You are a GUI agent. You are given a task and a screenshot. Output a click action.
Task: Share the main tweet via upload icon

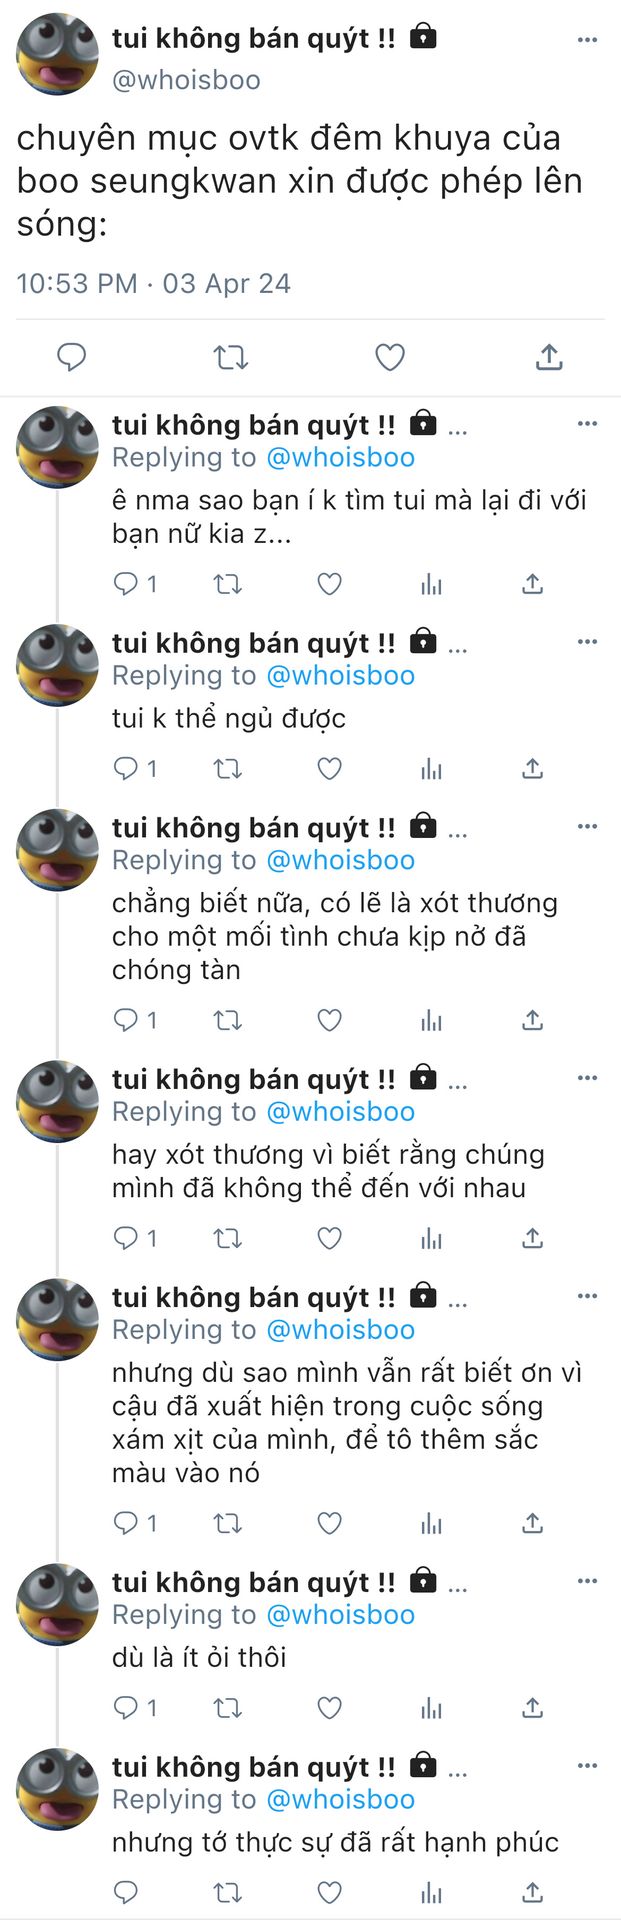point(549,357)
